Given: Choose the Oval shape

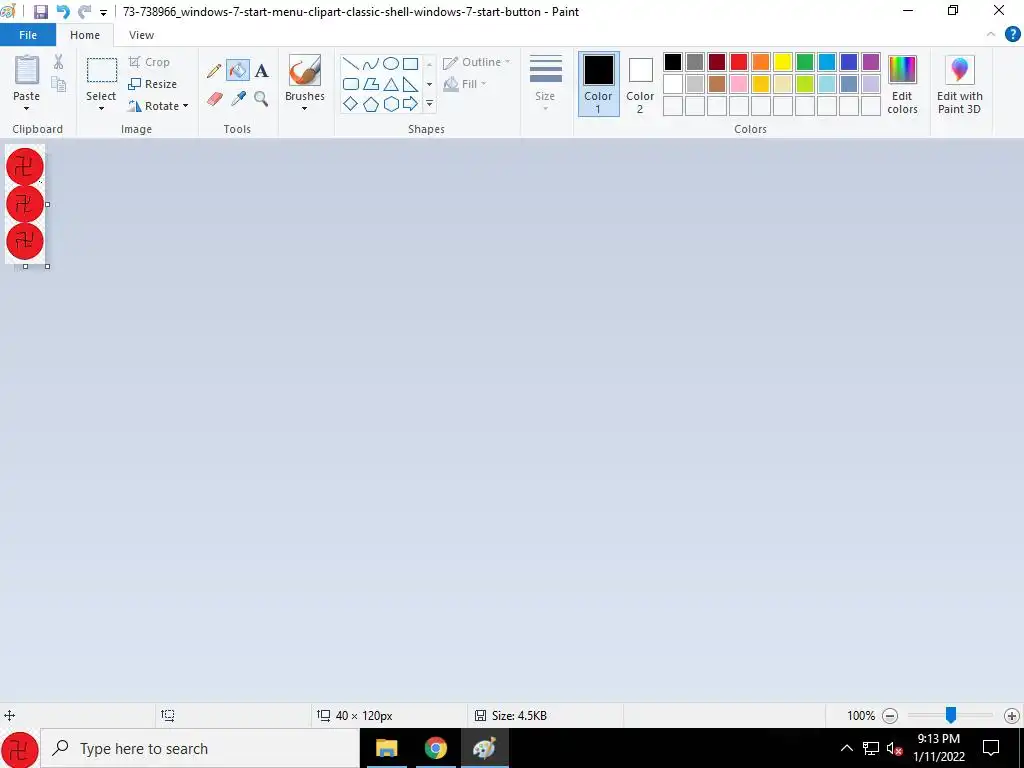Looking at the screenshot, I should click(x=391, y=64).
